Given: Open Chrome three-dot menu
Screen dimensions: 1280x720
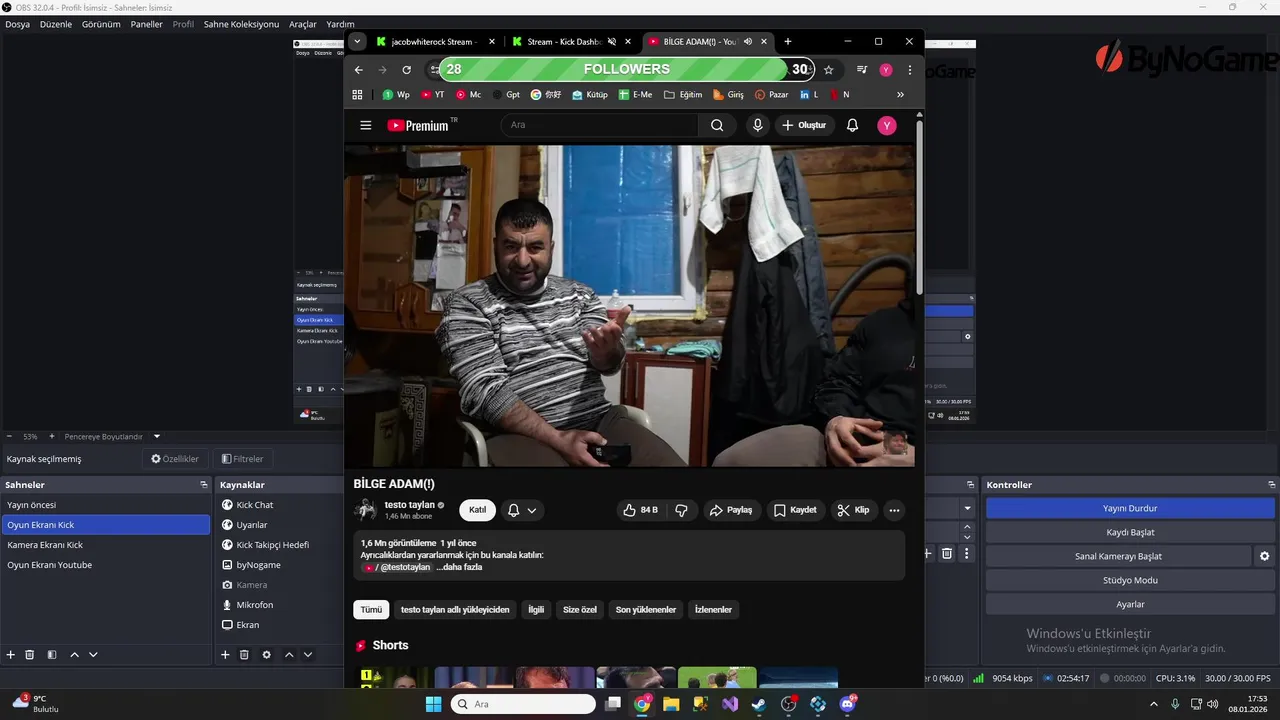Looking at the screenshot, I should pyautogui.click(x=910, y=70).
